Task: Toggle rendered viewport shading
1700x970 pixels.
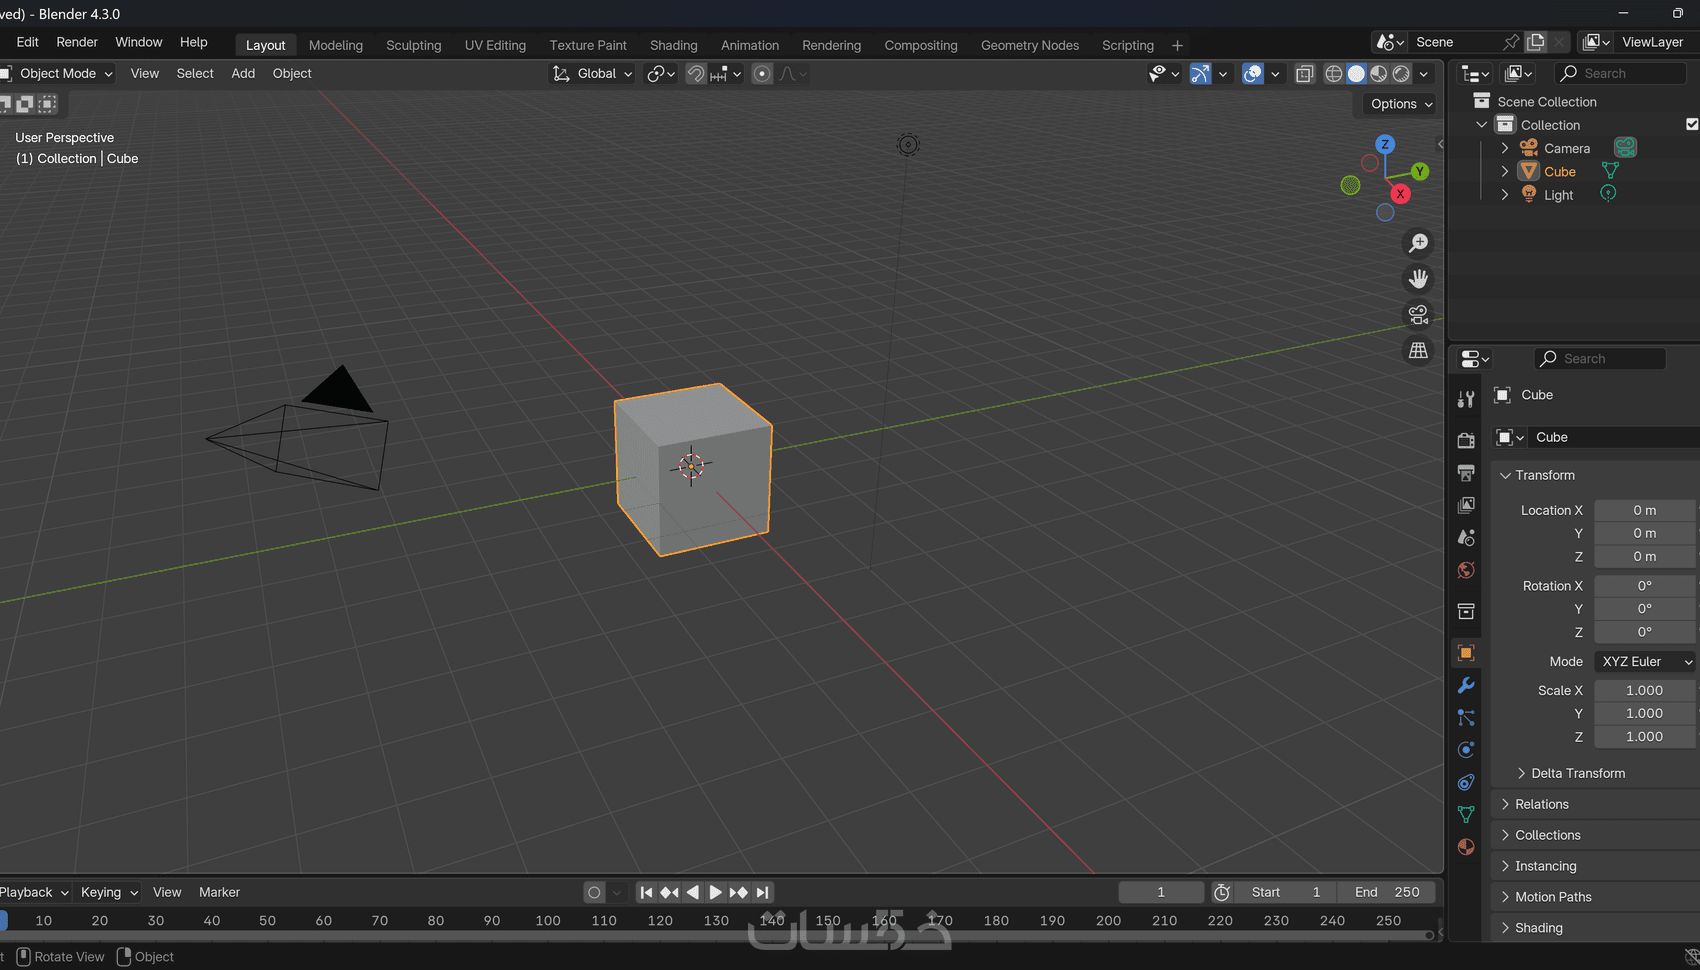Action: point(1402,73)
